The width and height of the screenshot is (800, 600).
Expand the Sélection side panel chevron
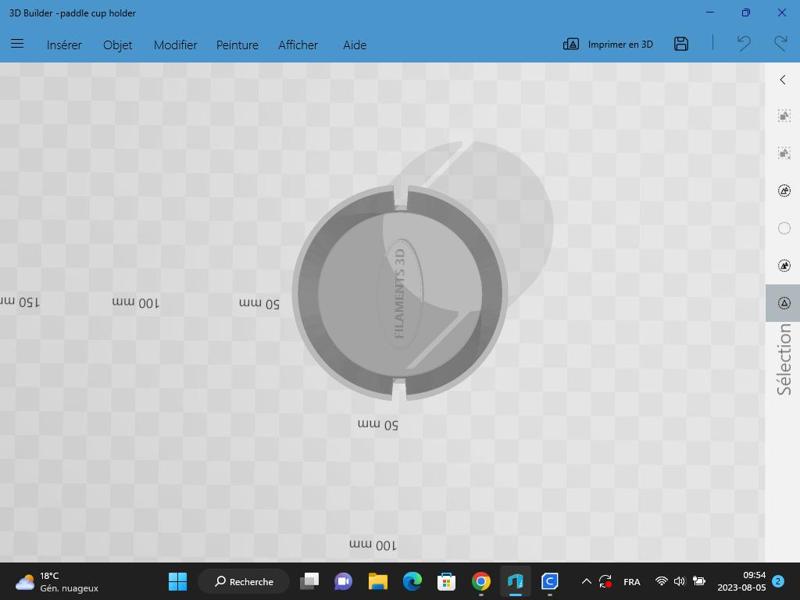783,80
